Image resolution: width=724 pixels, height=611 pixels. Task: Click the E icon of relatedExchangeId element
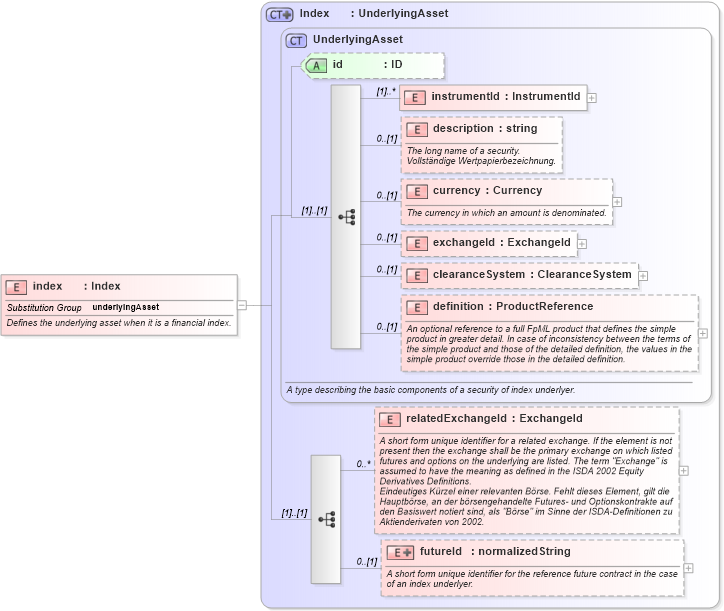coord(390,419)
